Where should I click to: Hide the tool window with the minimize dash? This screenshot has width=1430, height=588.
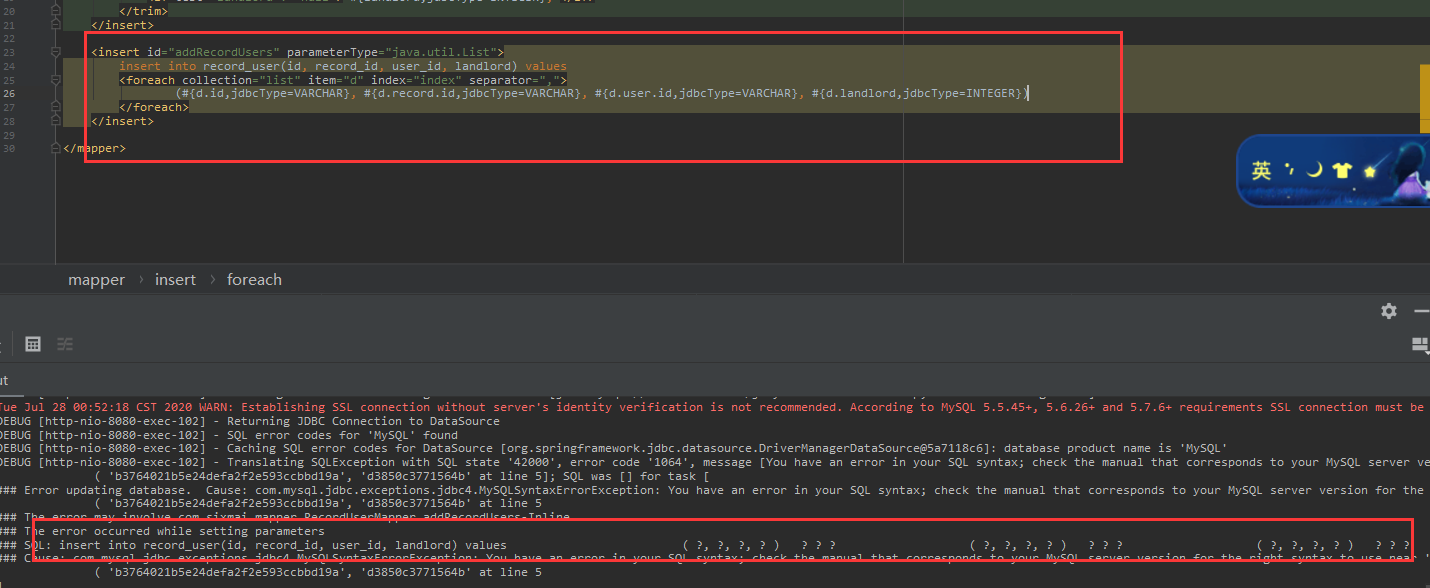point(1421,311)
